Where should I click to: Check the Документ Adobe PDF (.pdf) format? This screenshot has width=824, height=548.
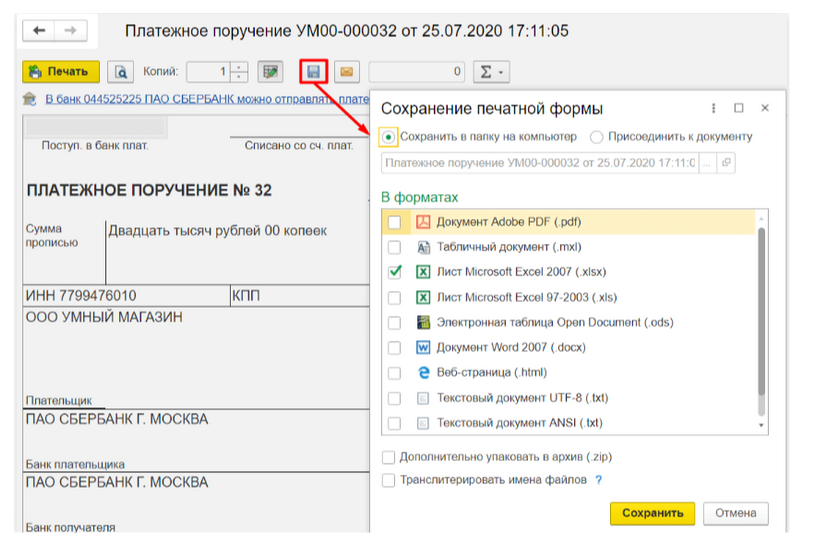click(x=395, y=221)
